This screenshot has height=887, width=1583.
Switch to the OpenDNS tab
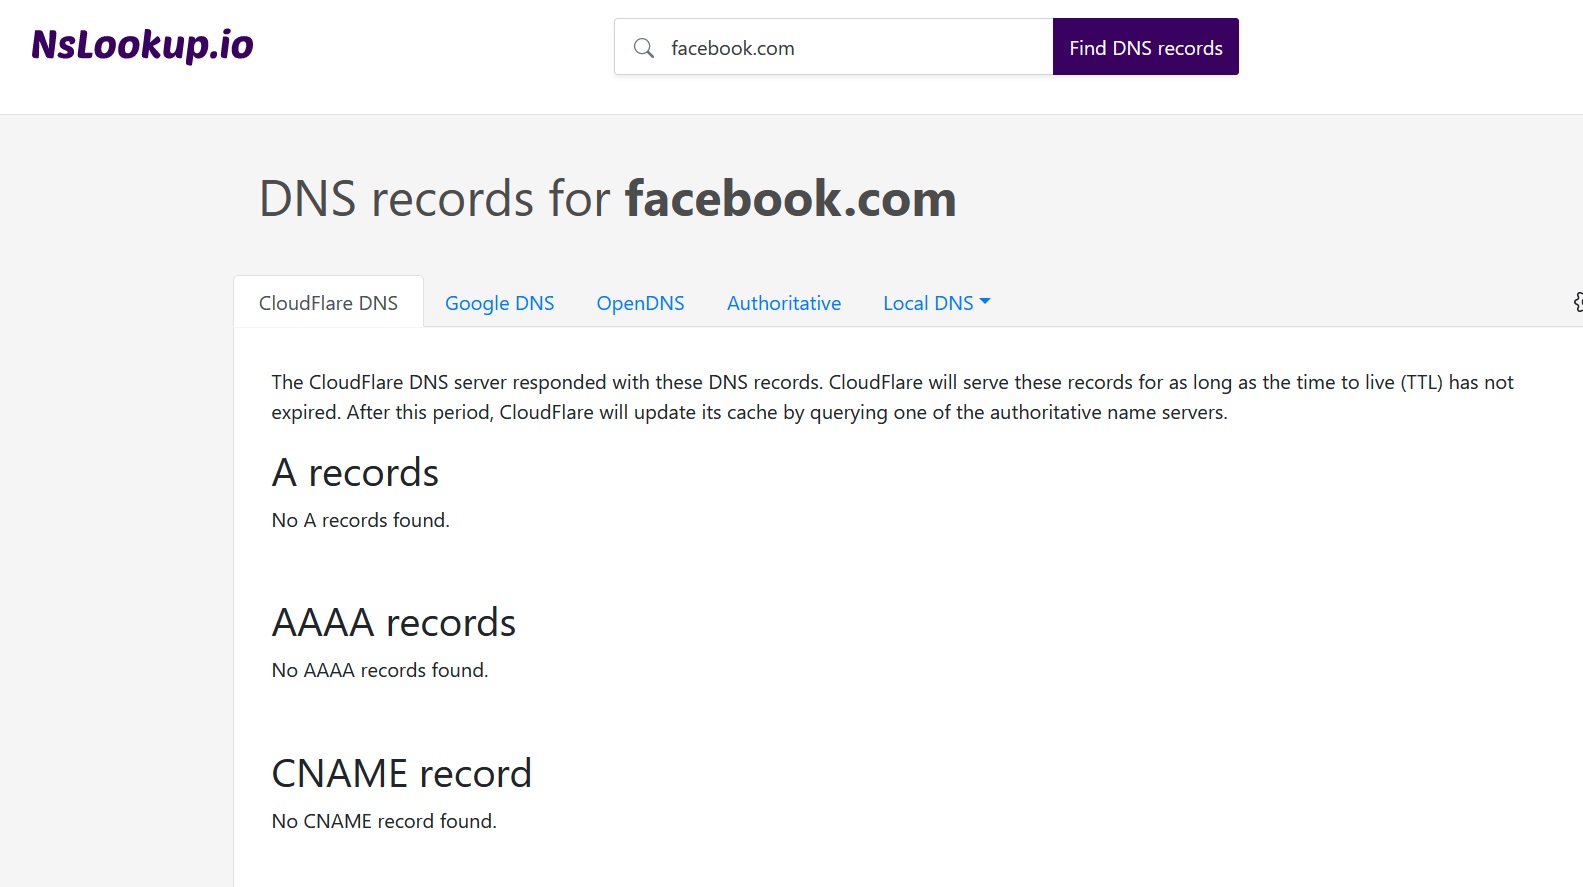[x=640, y=303]
